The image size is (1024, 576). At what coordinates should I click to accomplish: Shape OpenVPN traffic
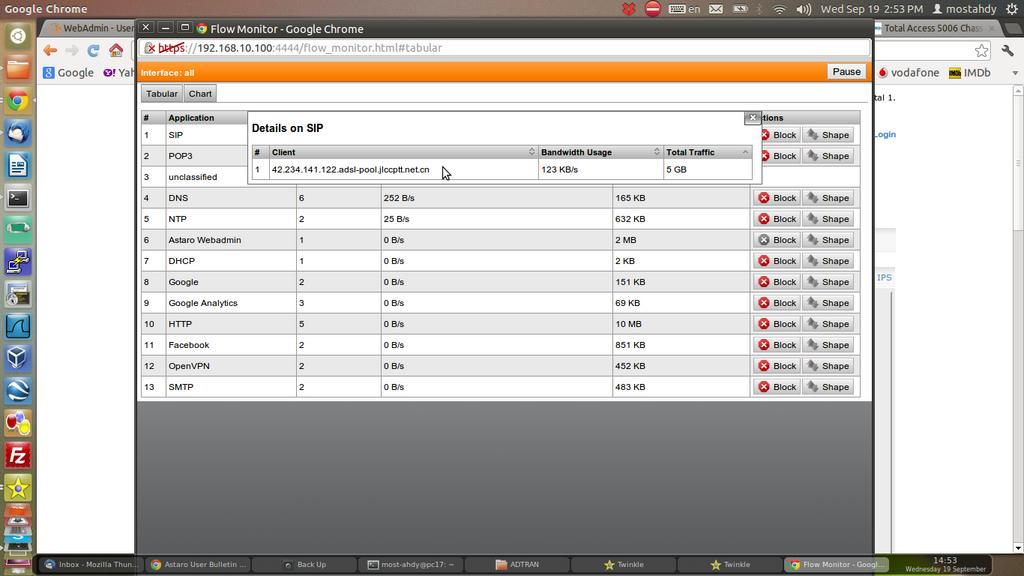click(x=827, y=366)
